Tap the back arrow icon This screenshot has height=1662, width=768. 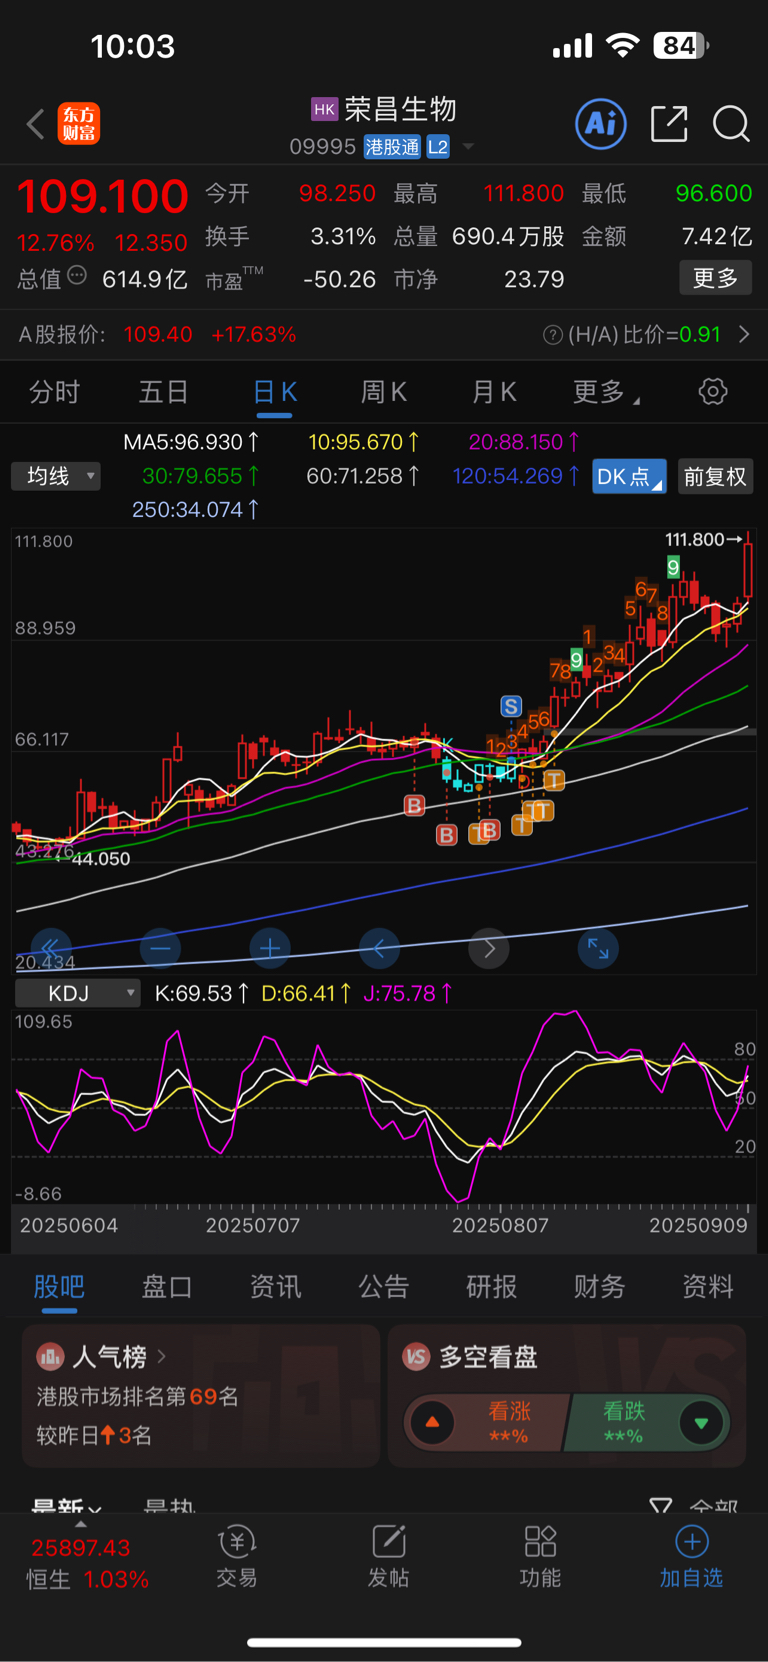[35, 124]
